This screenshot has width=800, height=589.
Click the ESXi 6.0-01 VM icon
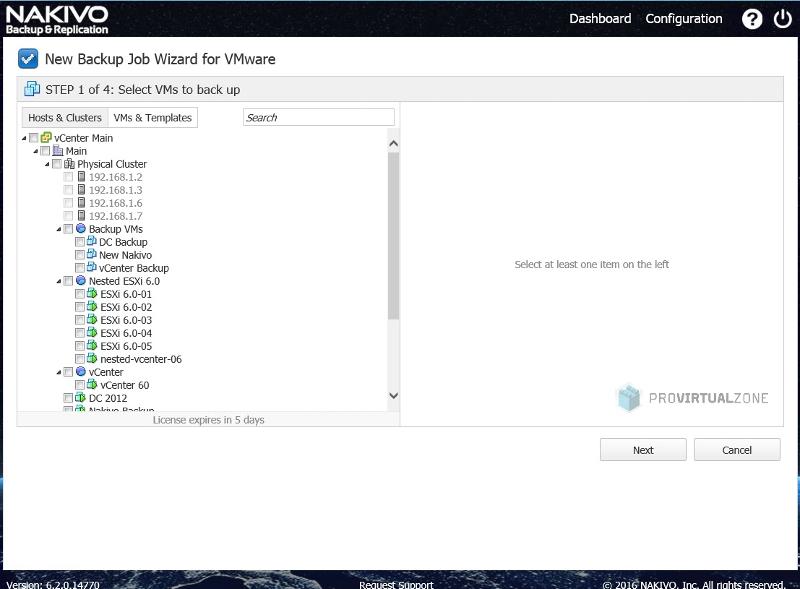pos(92,293)
